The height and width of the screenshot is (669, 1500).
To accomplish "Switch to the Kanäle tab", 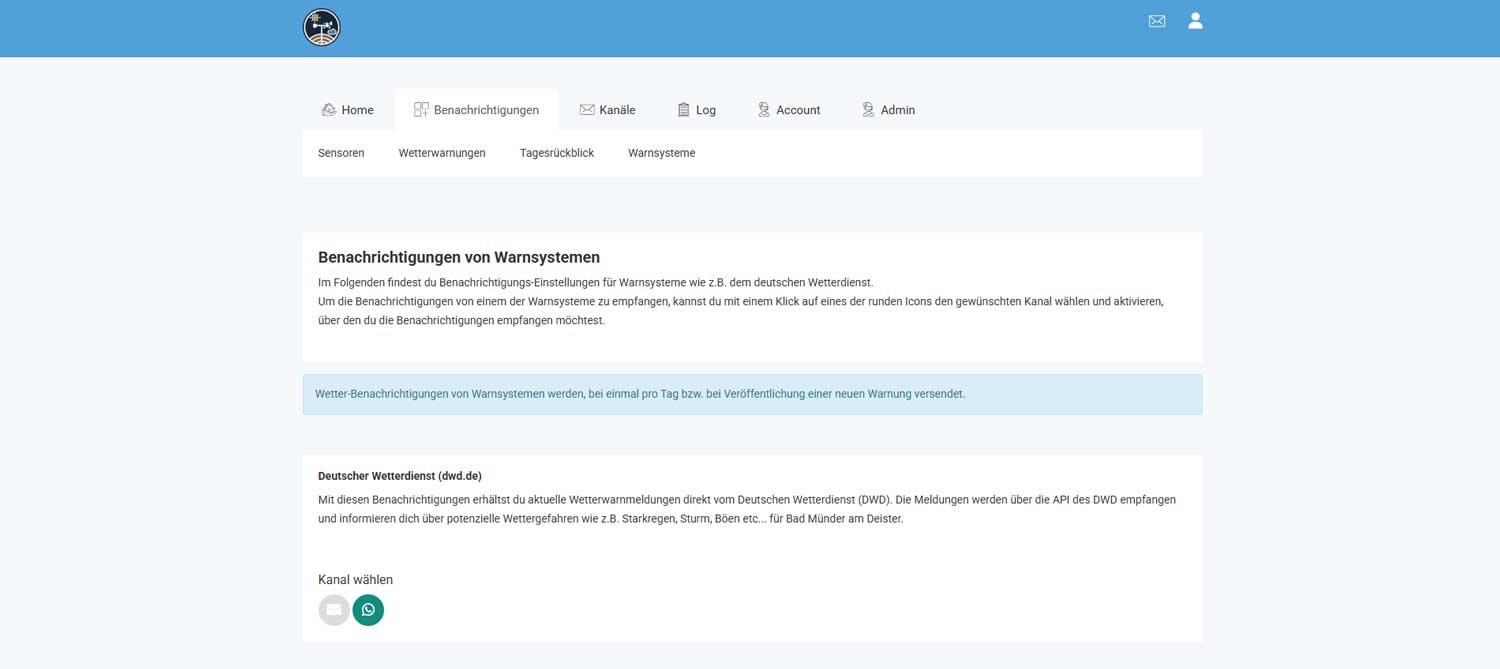I will point(607,110).
